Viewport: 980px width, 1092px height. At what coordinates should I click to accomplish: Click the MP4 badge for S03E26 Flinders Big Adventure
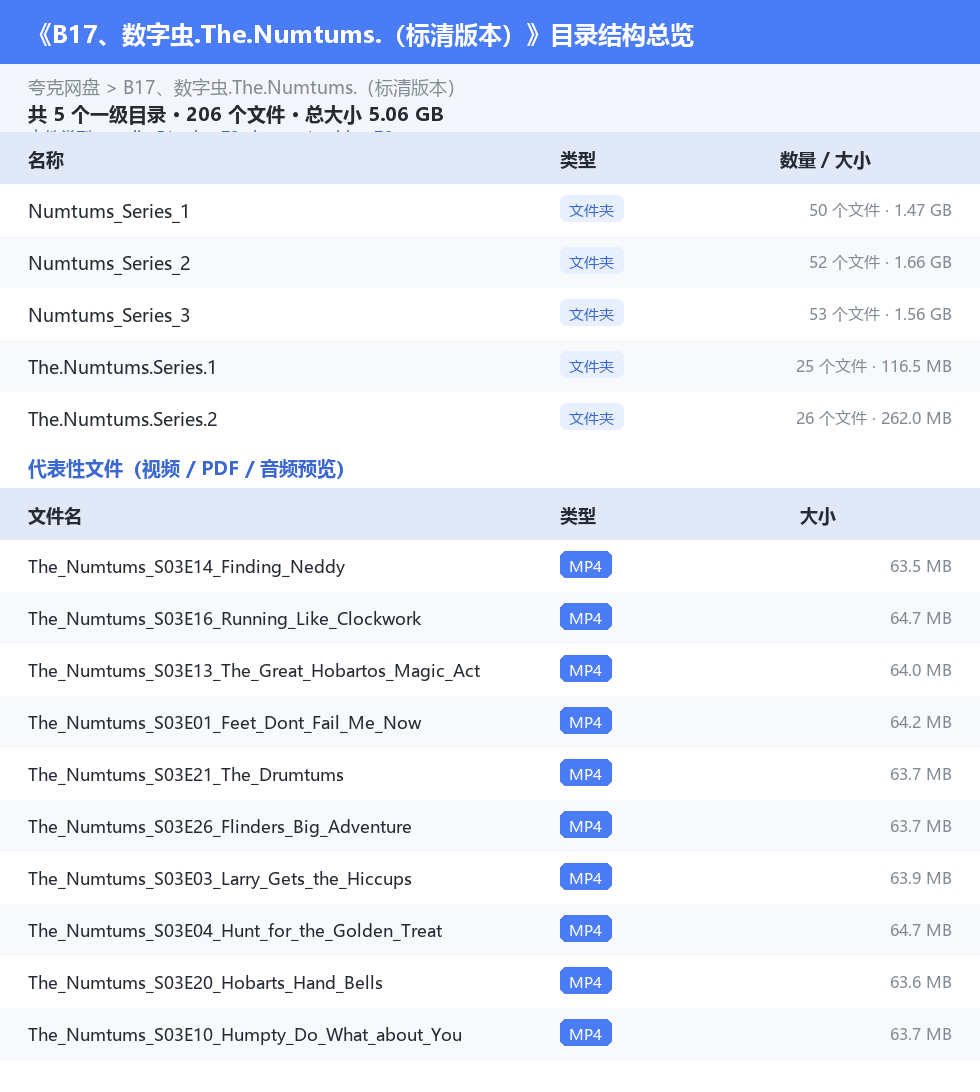coord(586,825)
